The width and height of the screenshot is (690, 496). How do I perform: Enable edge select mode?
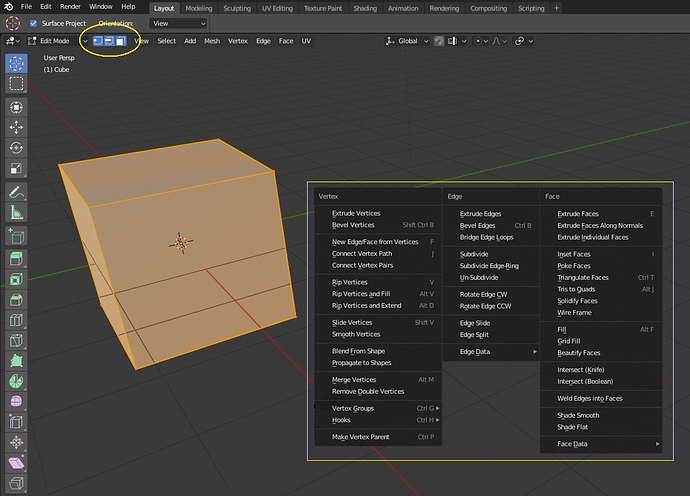coord(109,41)
